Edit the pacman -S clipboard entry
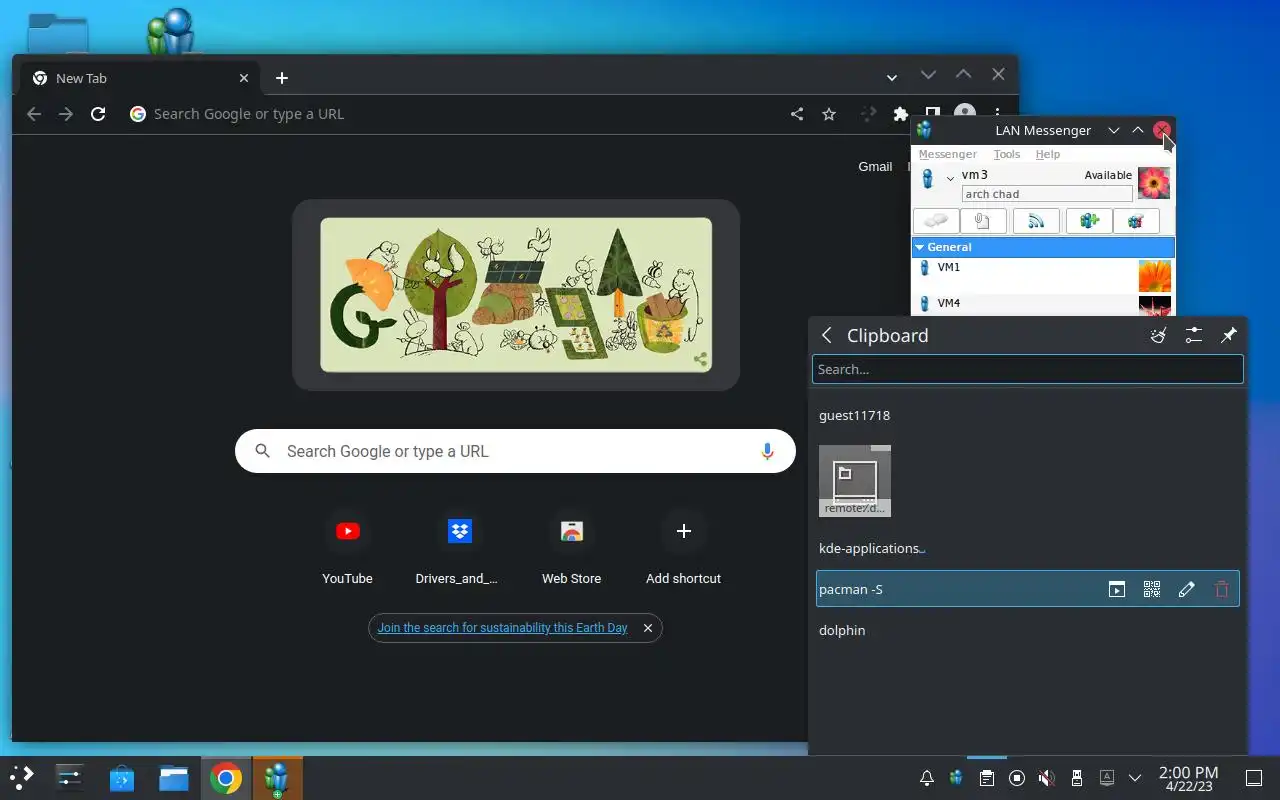The image size is (1280, 800). point(1187,589)
